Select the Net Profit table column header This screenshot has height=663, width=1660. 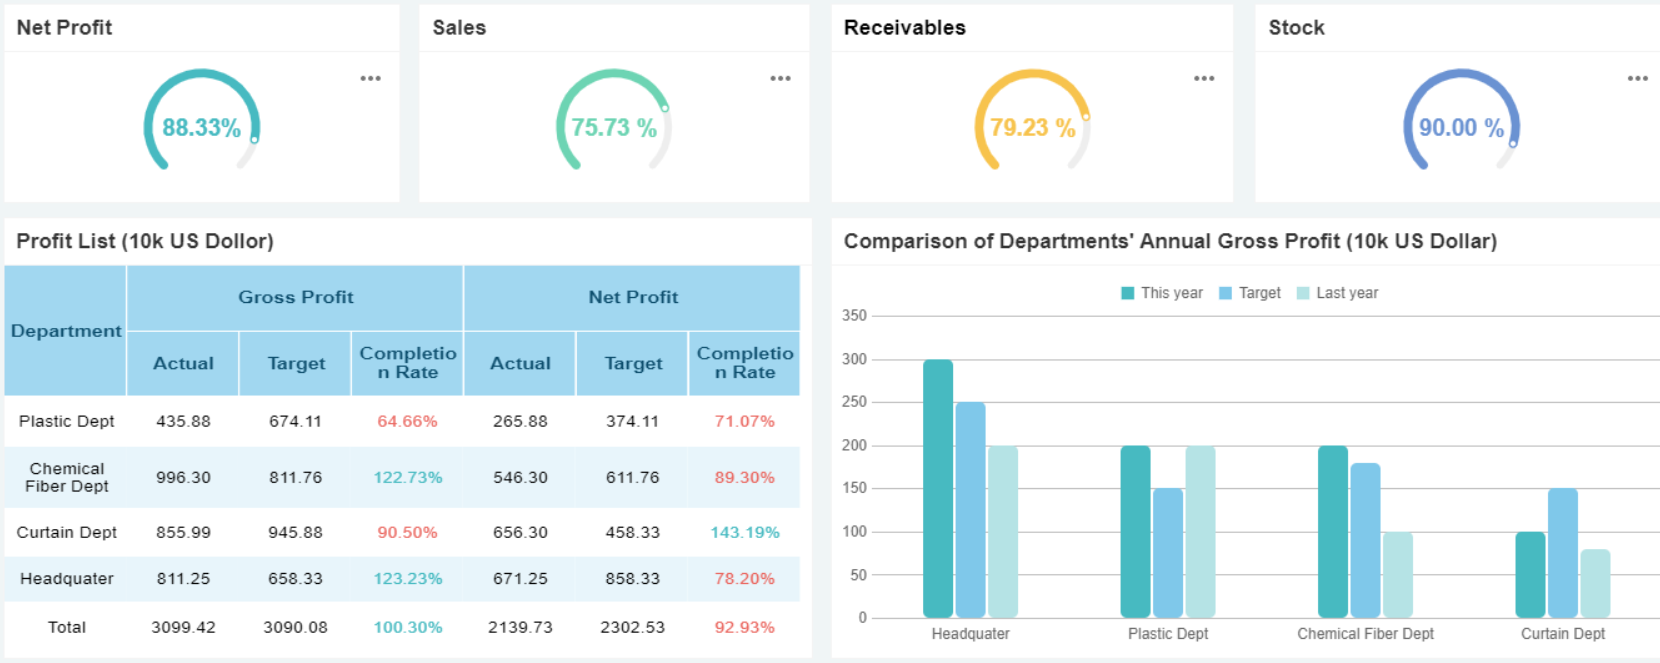[632, 297]
